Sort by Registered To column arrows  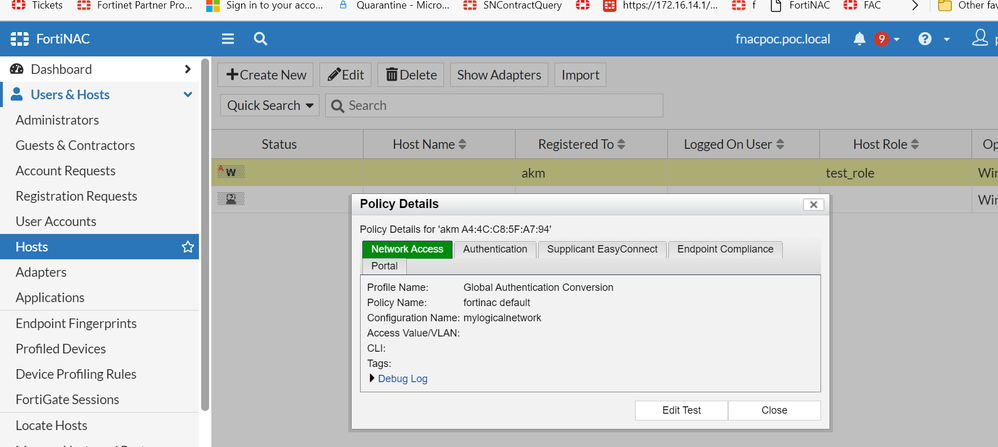(x=621, y=145)
